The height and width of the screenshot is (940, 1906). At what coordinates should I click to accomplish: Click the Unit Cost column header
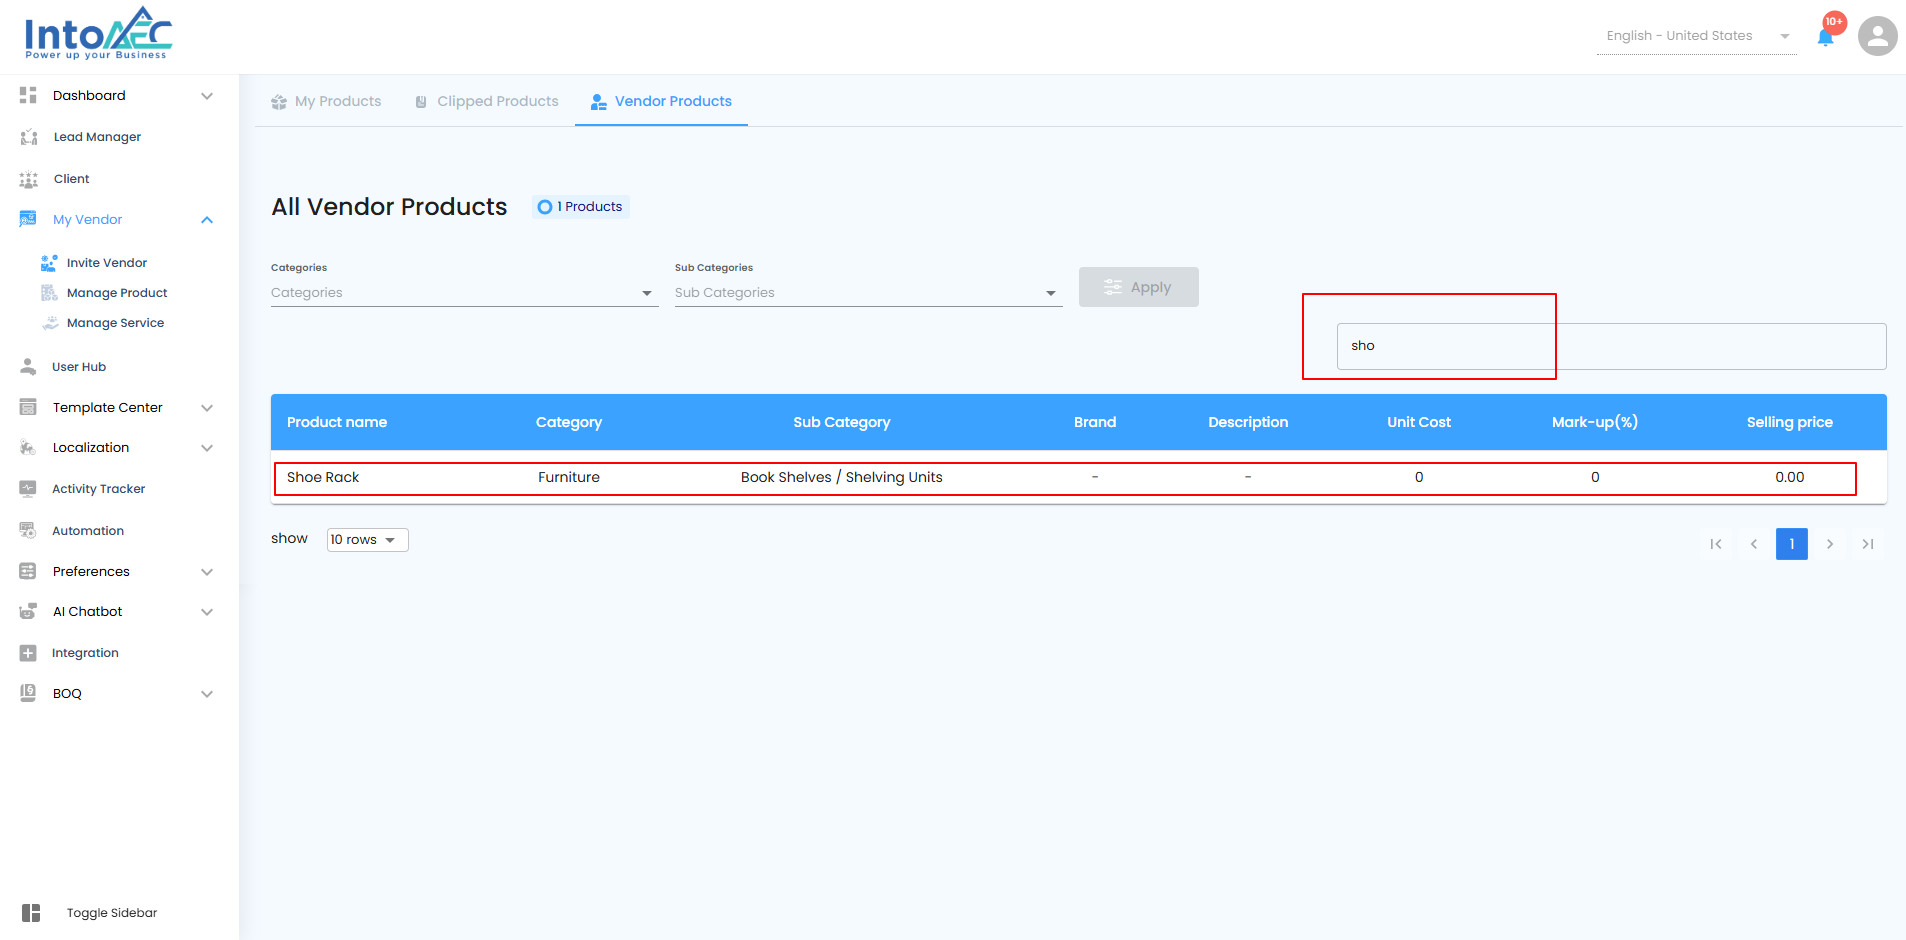click(x=1419, y=422)
